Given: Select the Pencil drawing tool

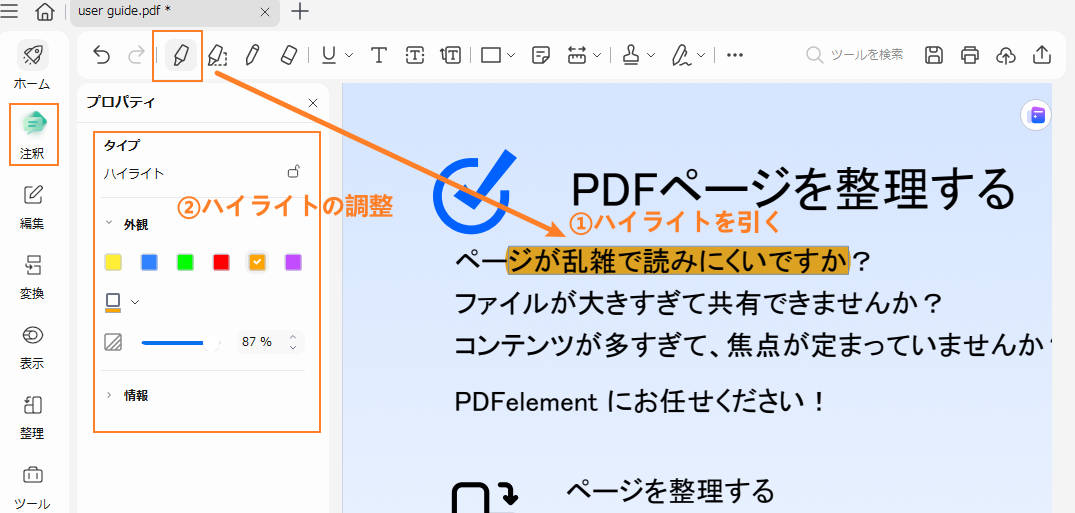Looking at the screenshot, I should tap(252, 55).
